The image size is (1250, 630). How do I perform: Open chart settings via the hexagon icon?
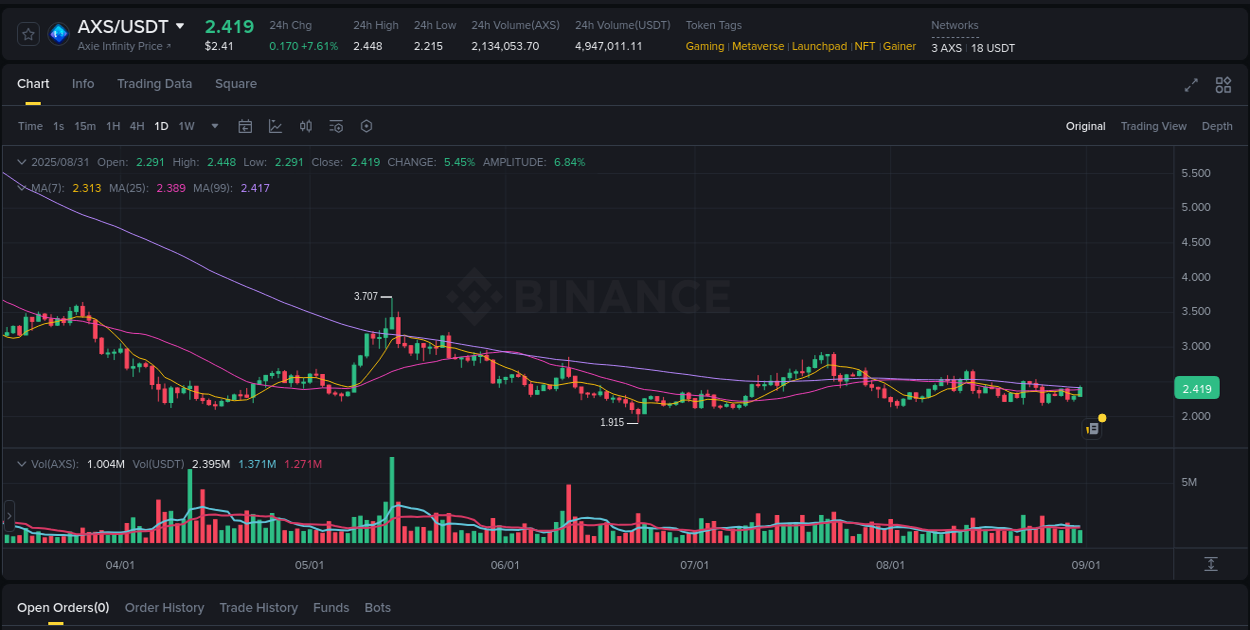[366, 126]
